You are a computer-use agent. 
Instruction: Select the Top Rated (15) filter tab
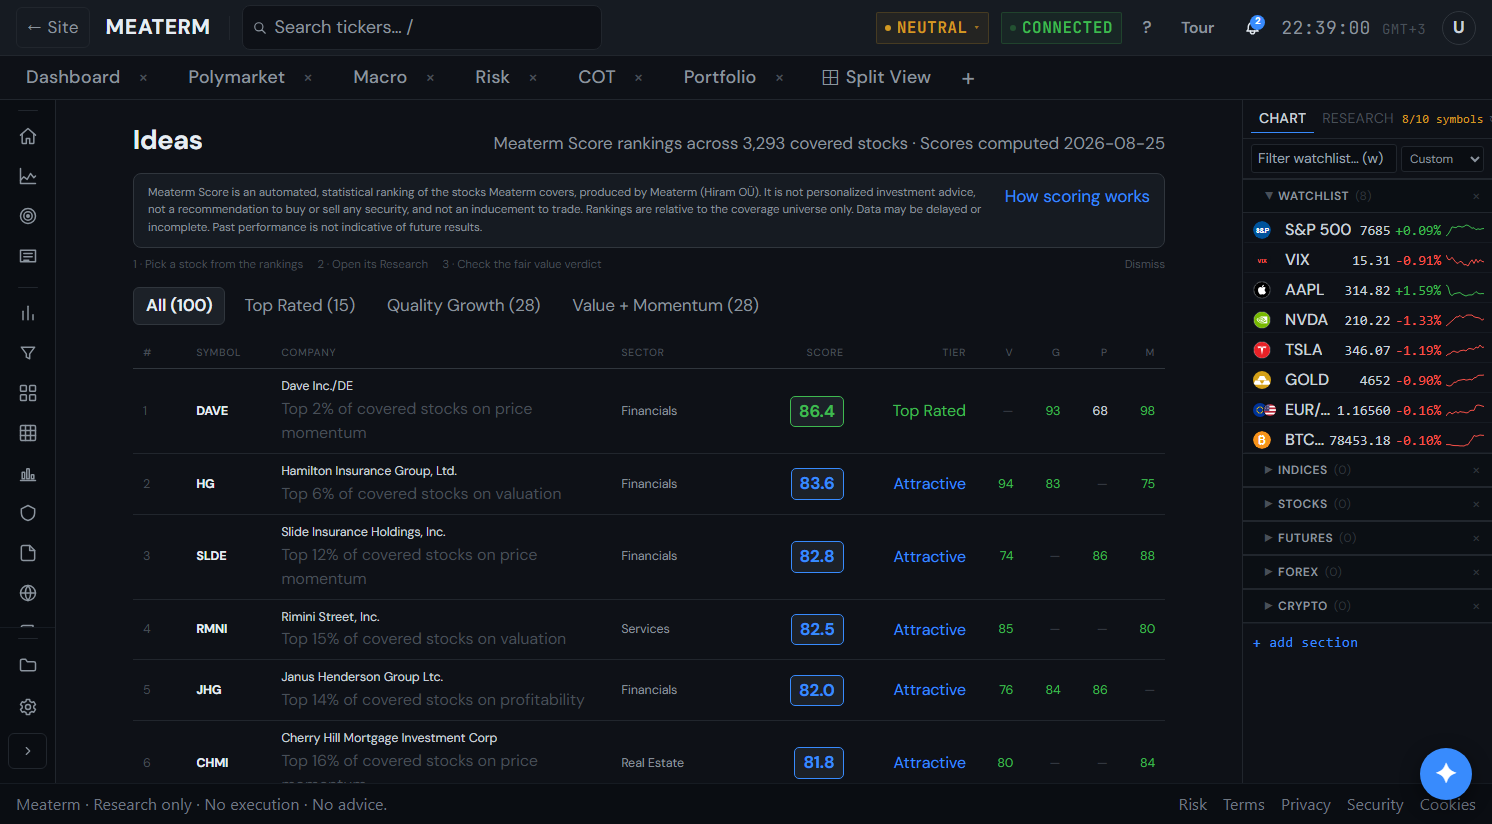pos(300,306)
